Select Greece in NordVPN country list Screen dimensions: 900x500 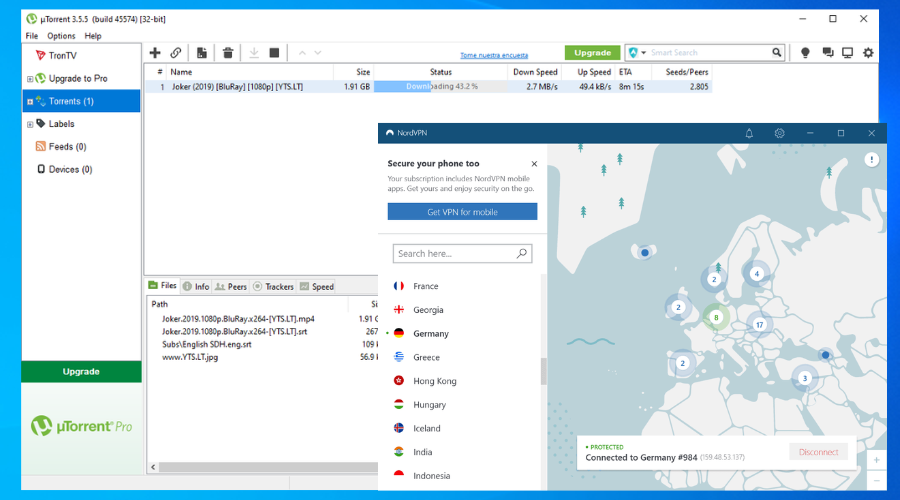tap(426, 357)
